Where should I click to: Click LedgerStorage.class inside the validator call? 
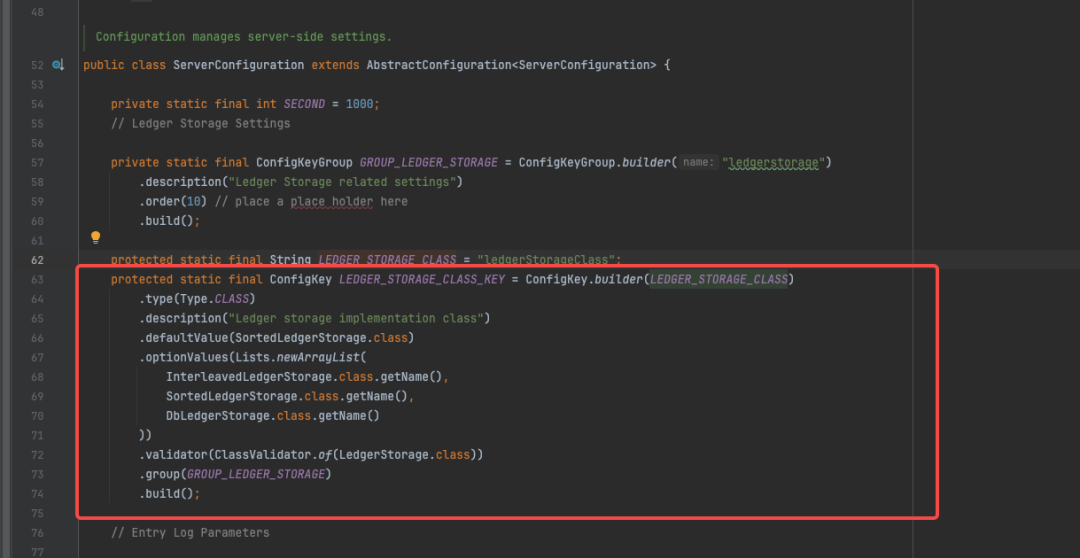pyautogui.click(x=404, y=455)
